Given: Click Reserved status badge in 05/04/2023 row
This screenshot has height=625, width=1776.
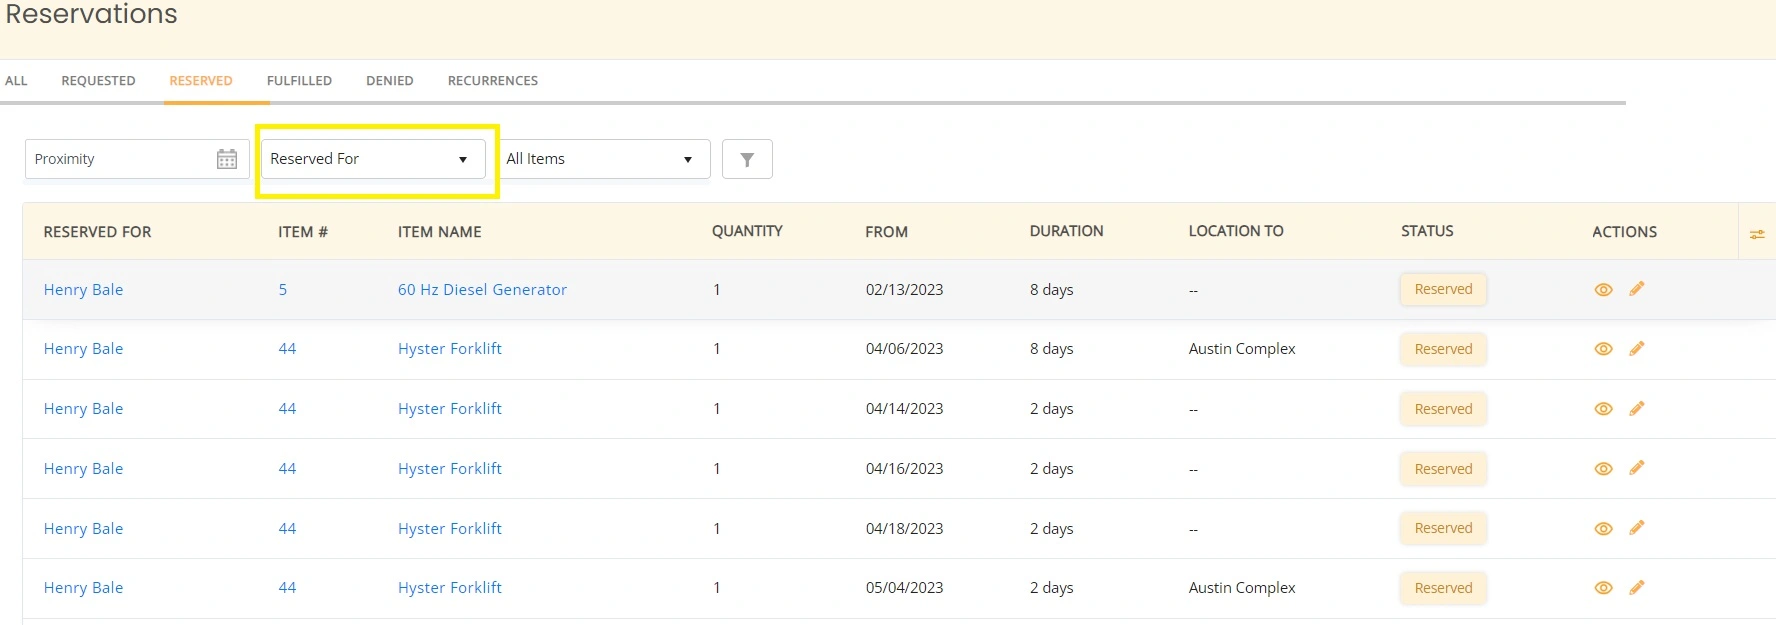Looking at the screenshot, I should [x=1443, y=588].
